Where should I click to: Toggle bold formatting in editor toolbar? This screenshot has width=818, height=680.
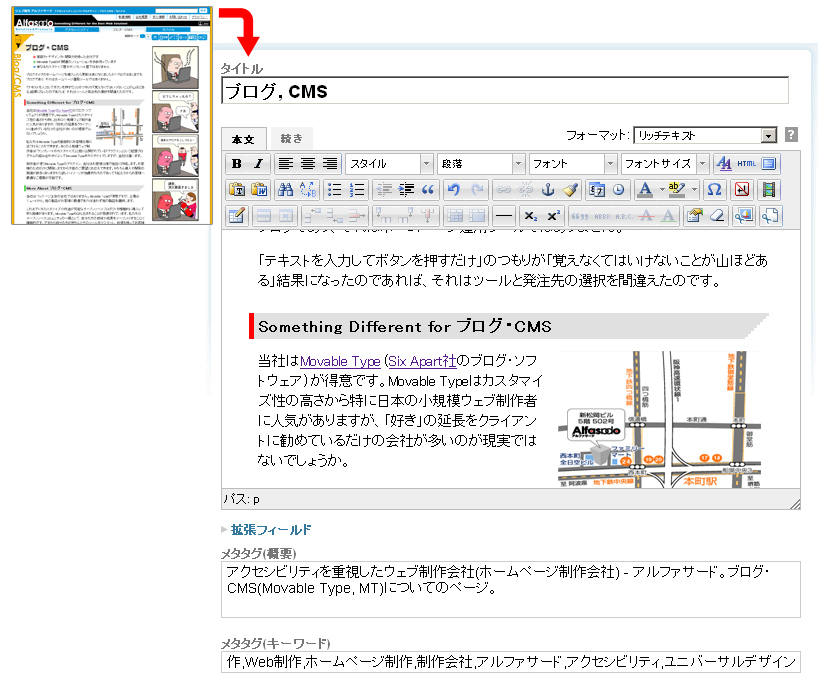point(237,164)
